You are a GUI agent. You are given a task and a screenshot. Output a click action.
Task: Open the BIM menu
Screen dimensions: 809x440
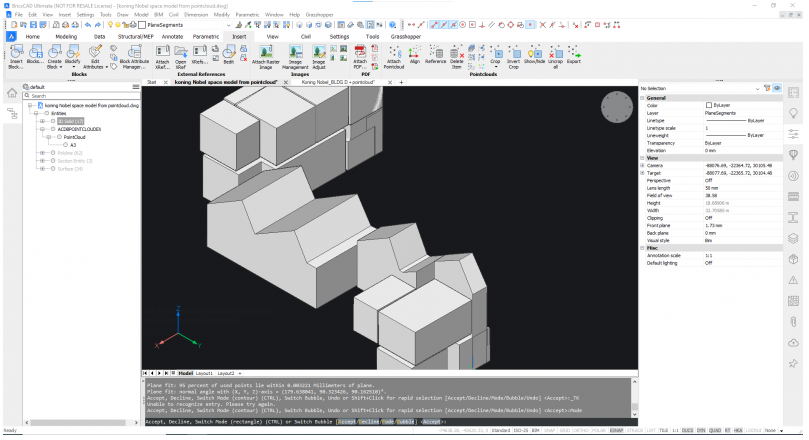[158, 14]
